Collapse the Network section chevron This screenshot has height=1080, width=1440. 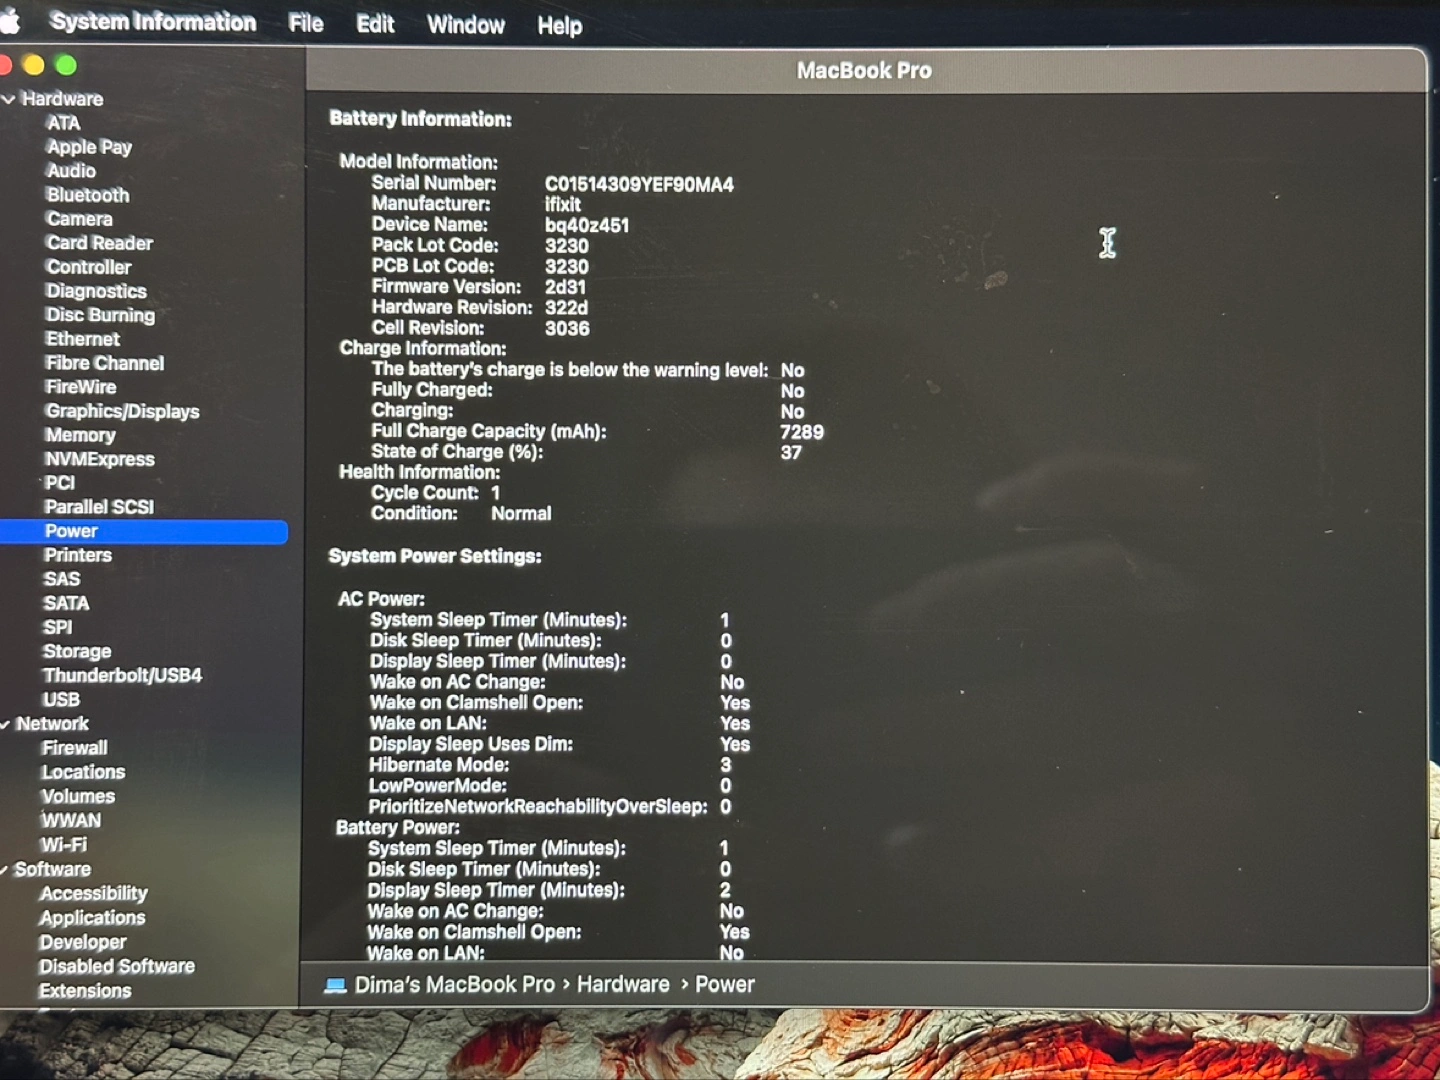tap(6, 724)
